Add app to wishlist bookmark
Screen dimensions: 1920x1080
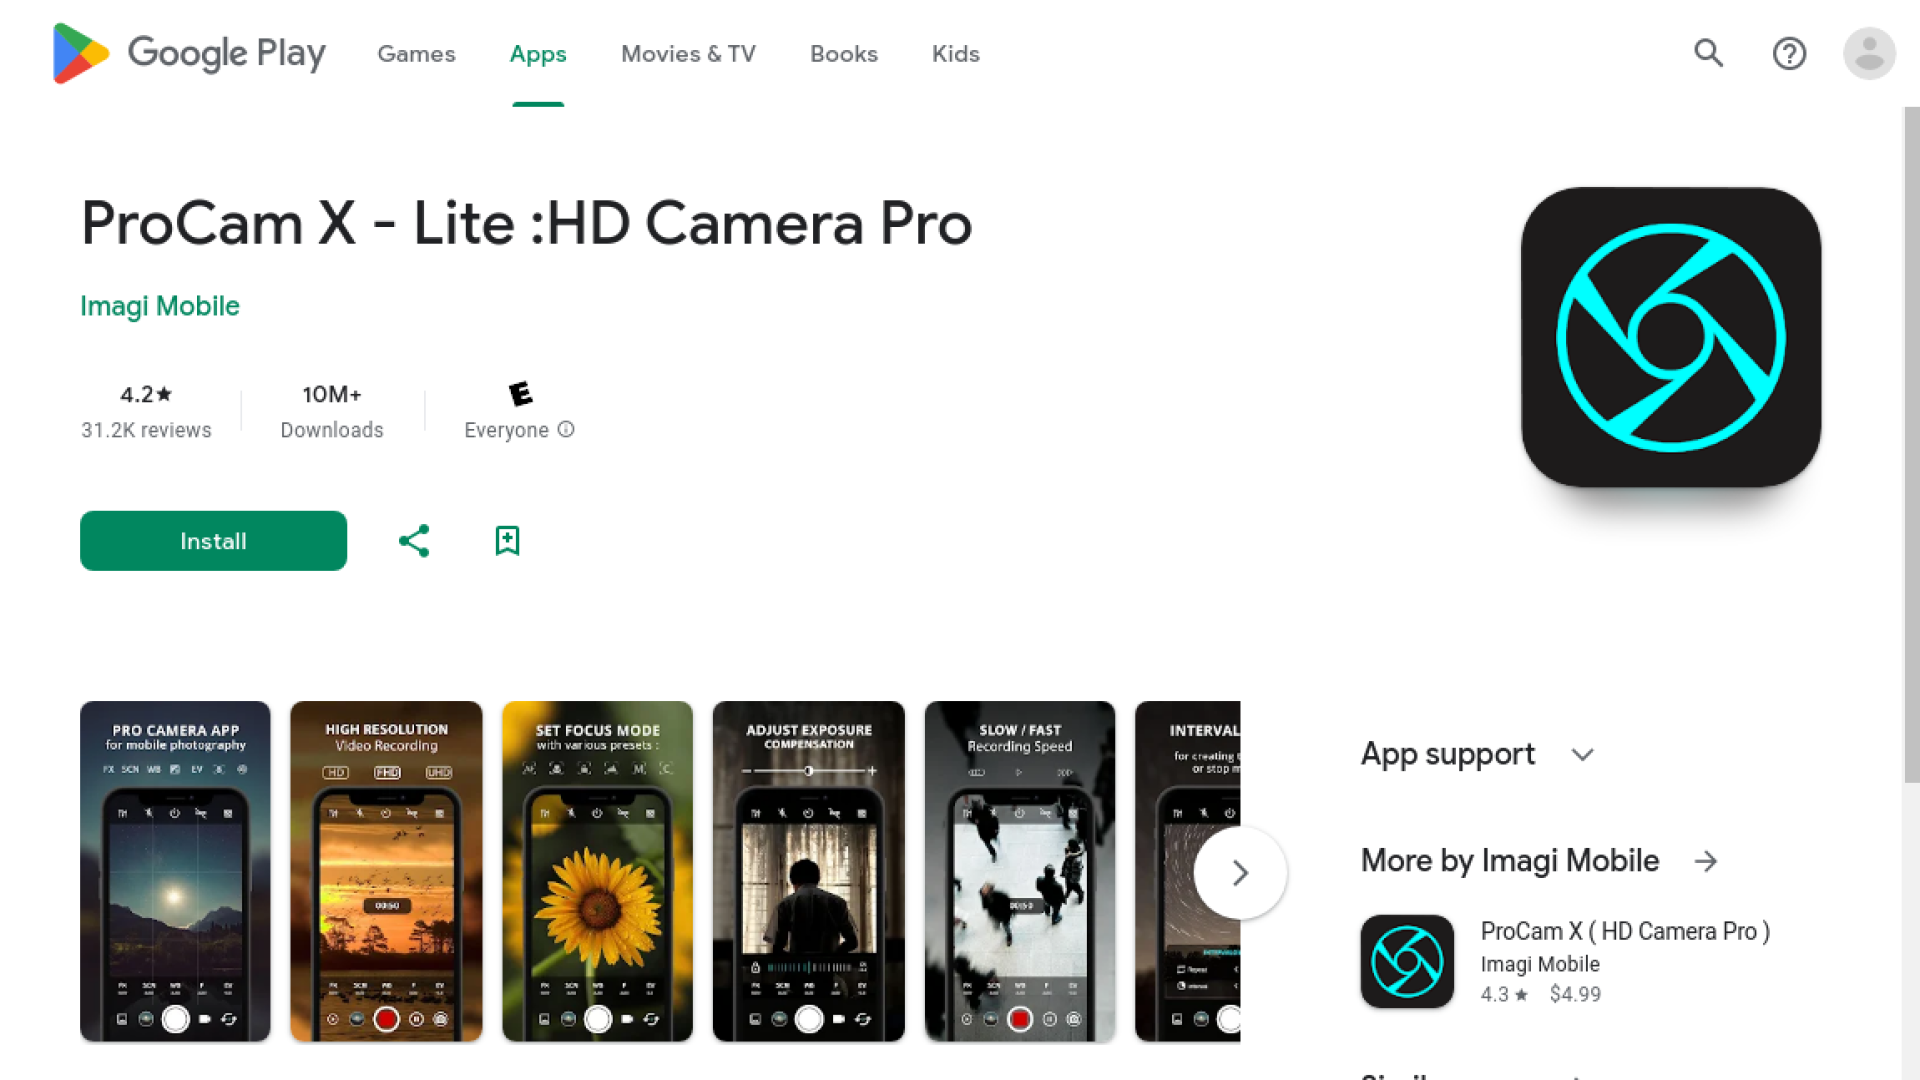[x=507, y=541]
